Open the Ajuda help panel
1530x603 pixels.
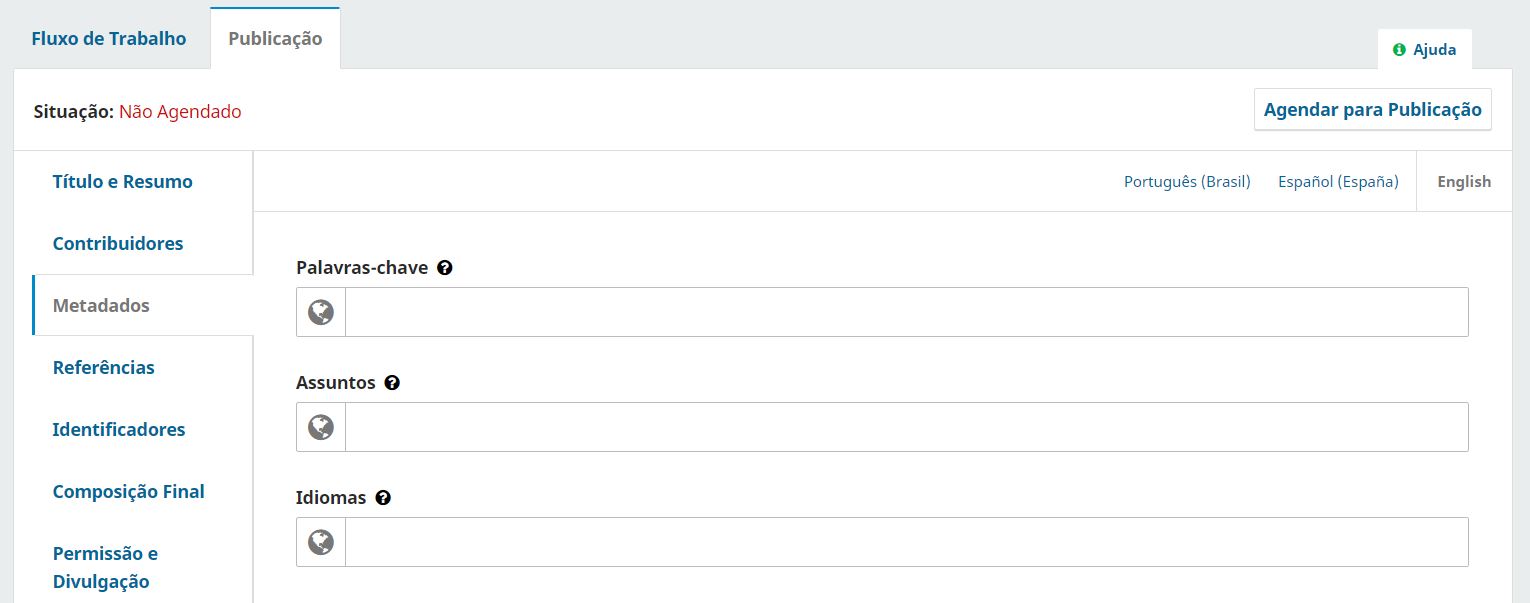(x=1425, y=49)
